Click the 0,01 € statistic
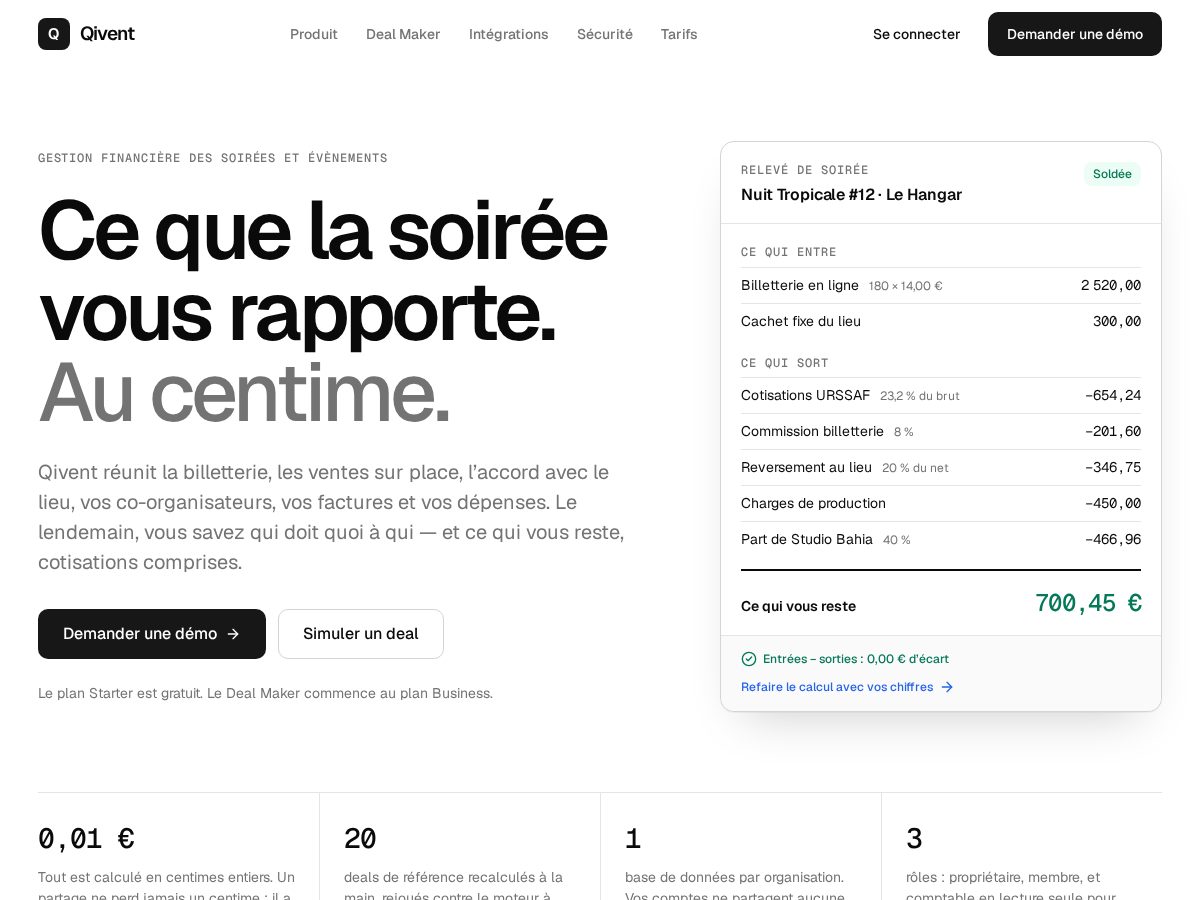This screenshot has height=900, width=1200. click(86, 839)
